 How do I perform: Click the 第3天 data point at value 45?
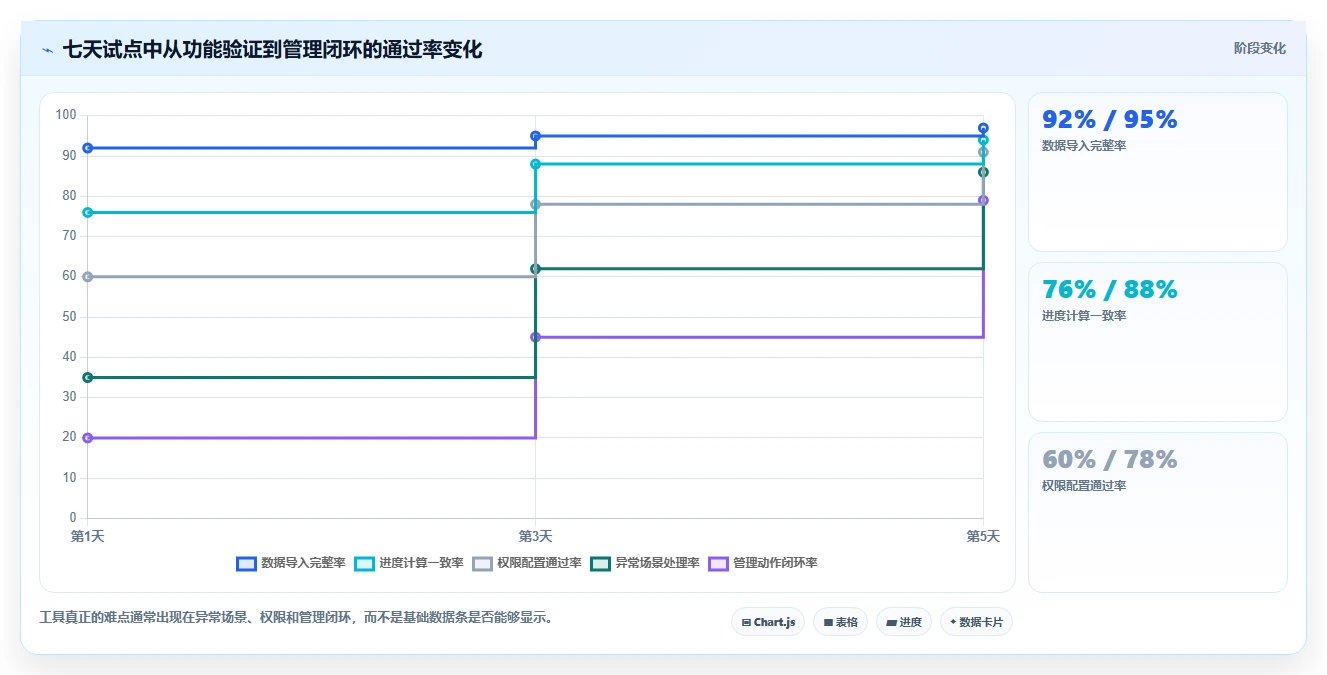(x=535, y=337)
